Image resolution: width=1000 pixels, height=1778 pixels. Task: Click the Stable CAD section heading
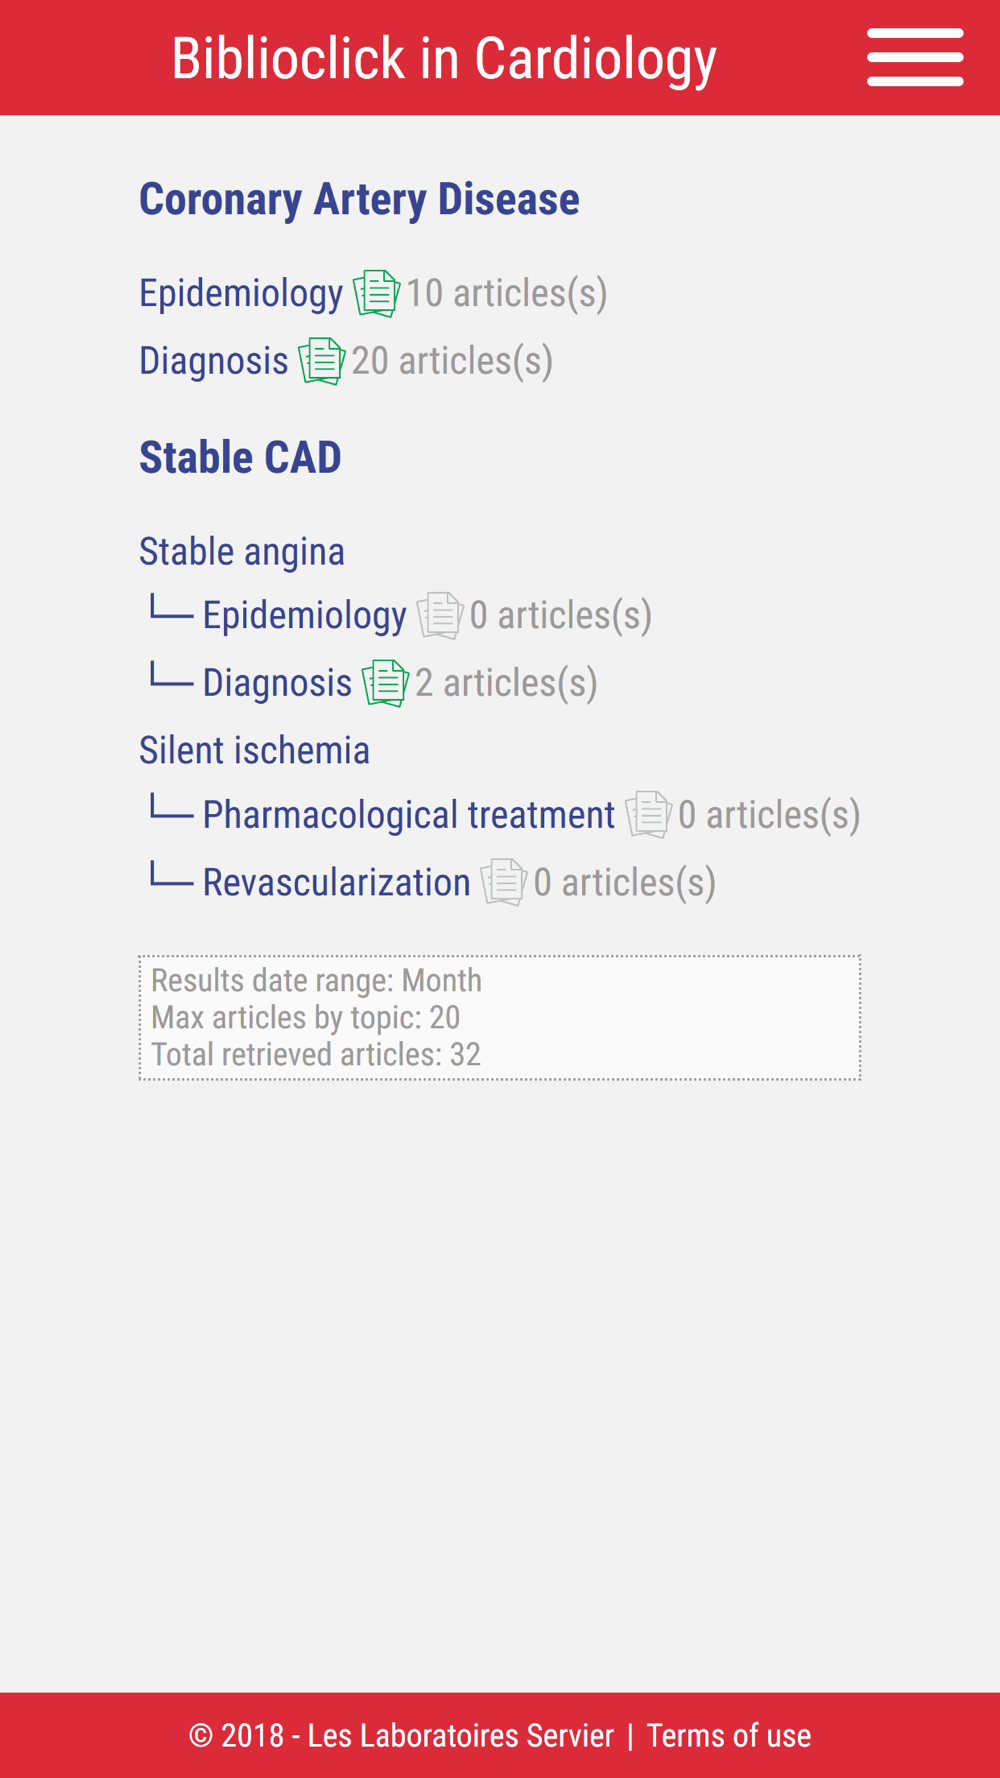pyautogui.click(x=240, y=457)
